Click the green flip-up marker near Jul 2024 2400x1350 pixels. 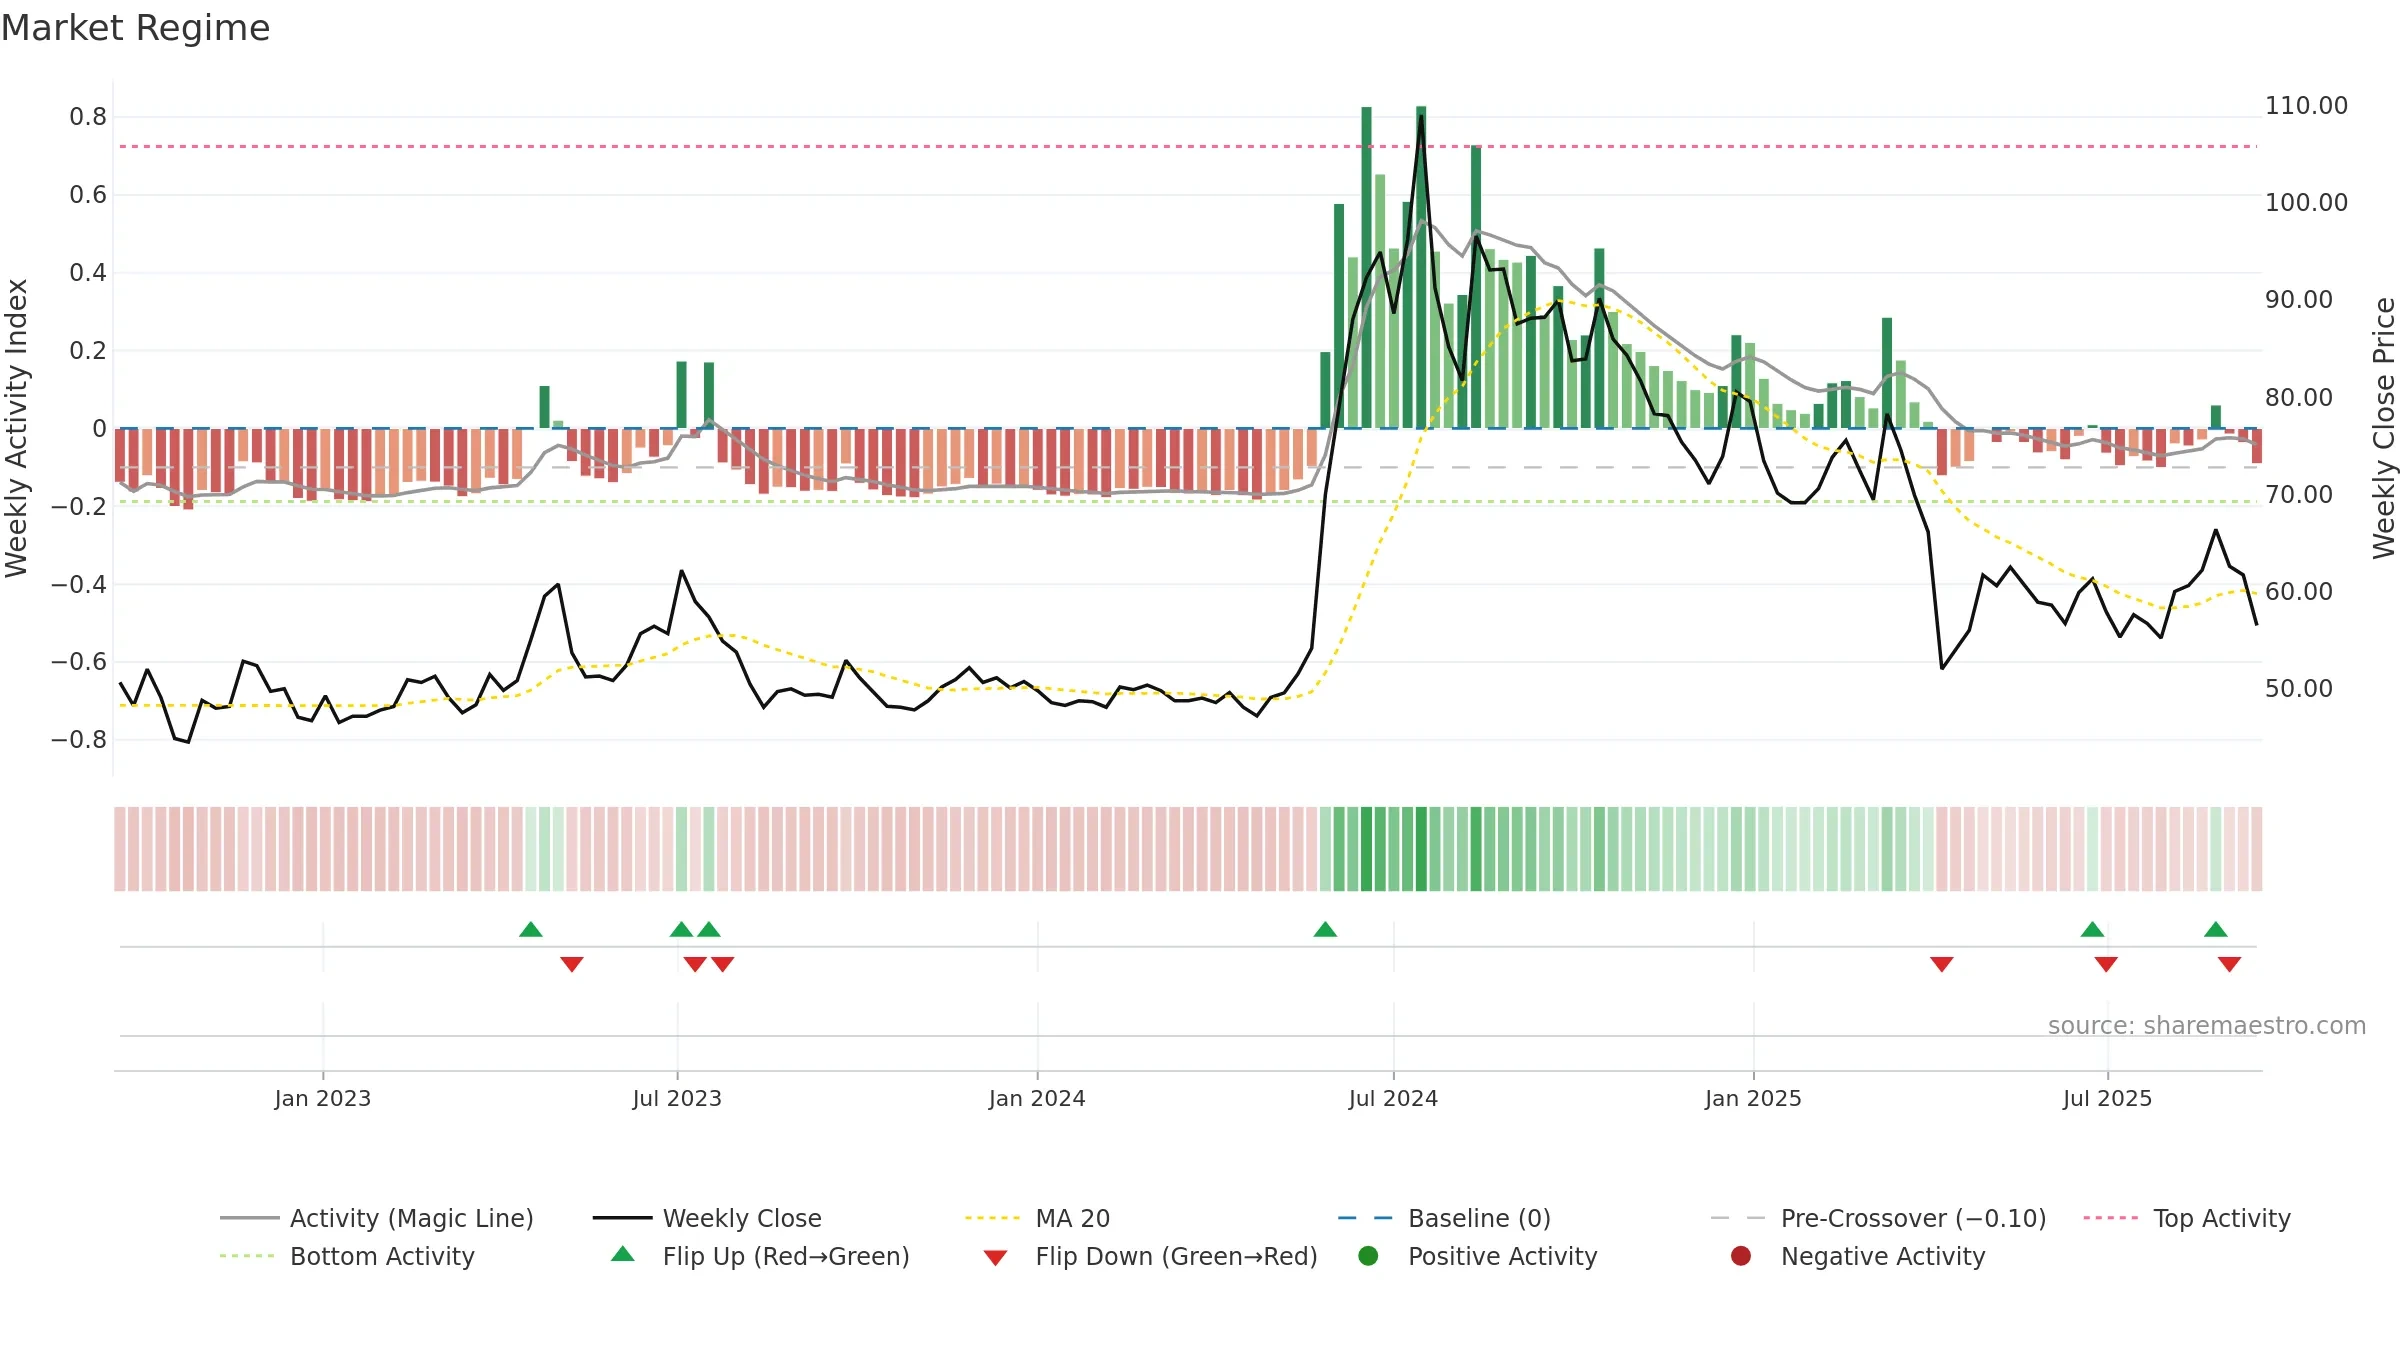coord(1325,929)
